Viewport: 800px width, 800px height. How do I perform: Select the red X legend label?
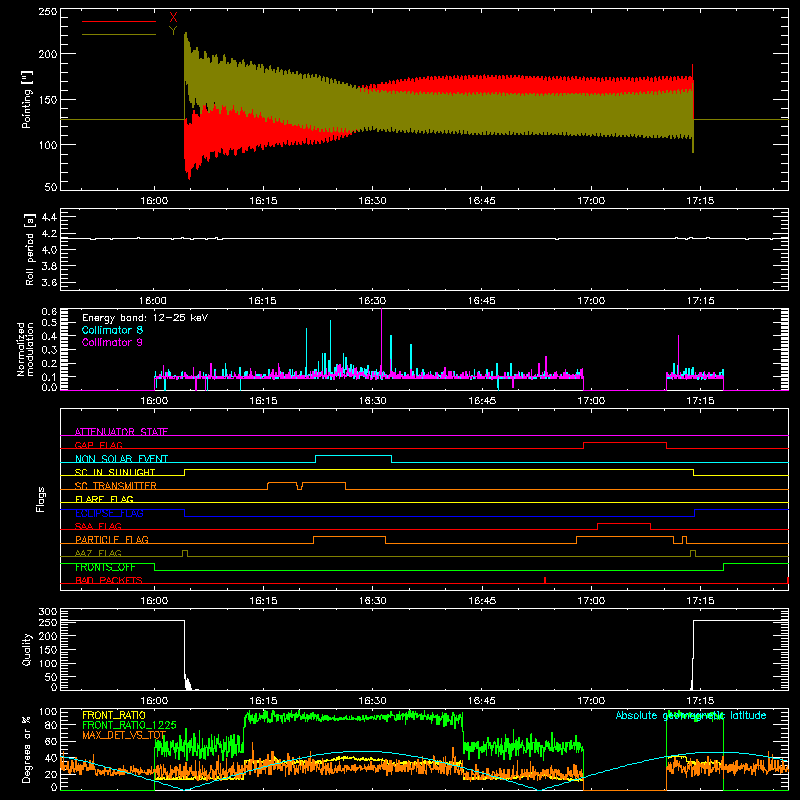pos(173,18)
